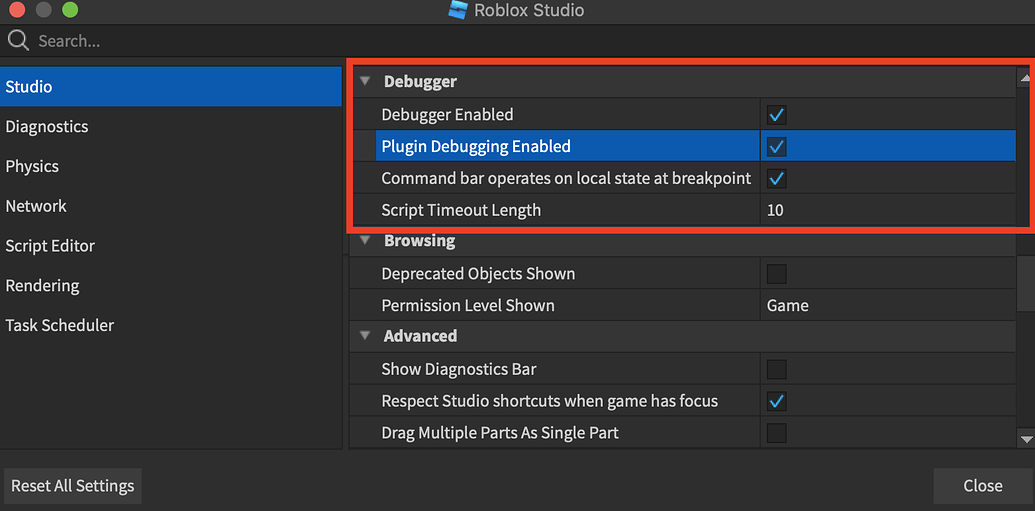Screen dimensions: 1035x511
Task: Click Reset All Settings button
Action: 73,486
